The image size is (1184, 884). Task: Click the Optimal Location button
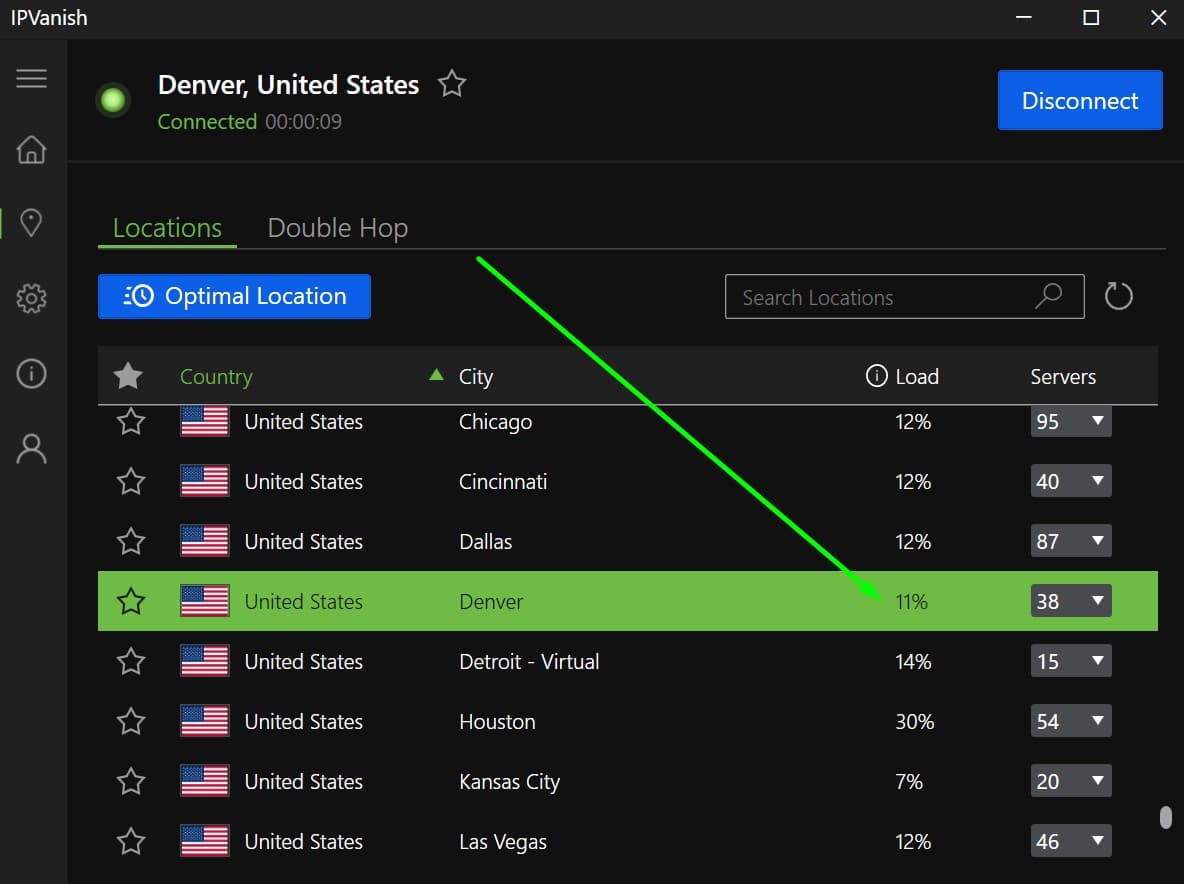234,296
